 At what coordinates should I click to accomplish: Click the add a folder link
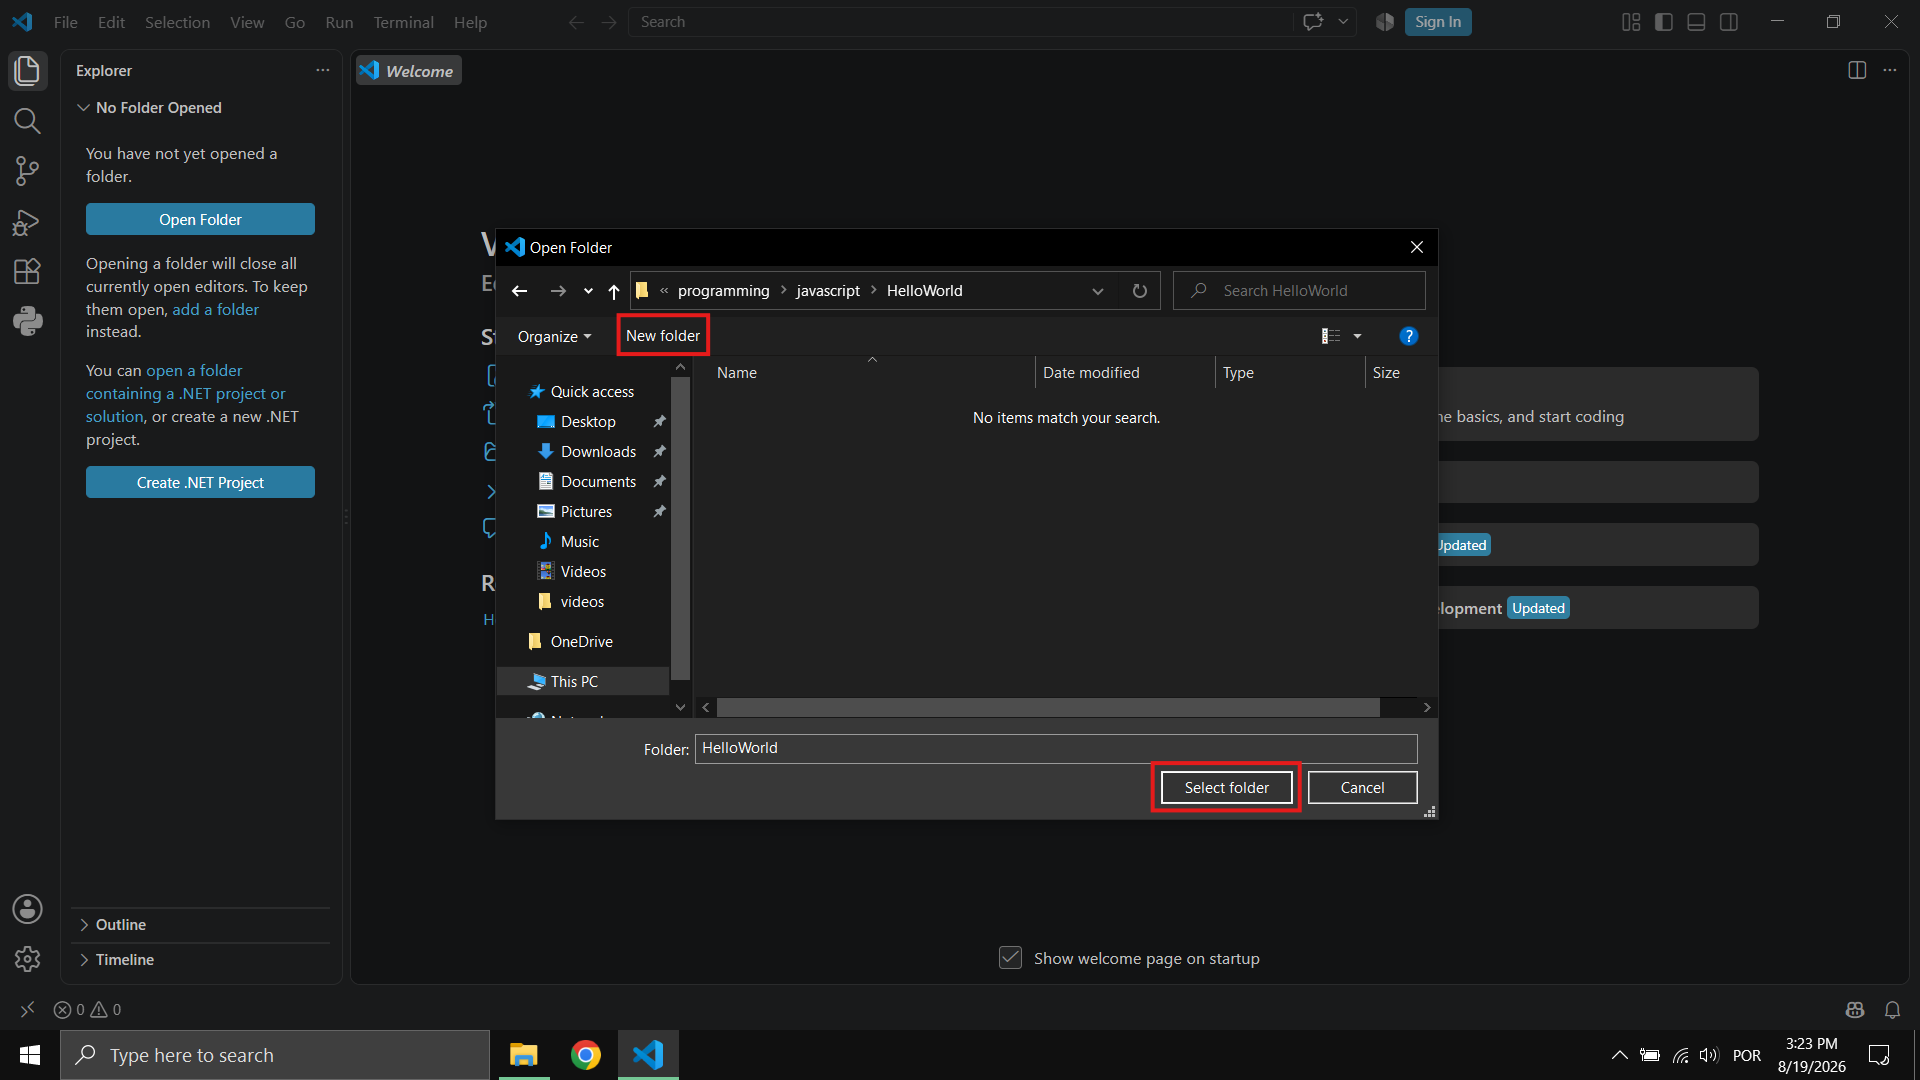(215, 310)
